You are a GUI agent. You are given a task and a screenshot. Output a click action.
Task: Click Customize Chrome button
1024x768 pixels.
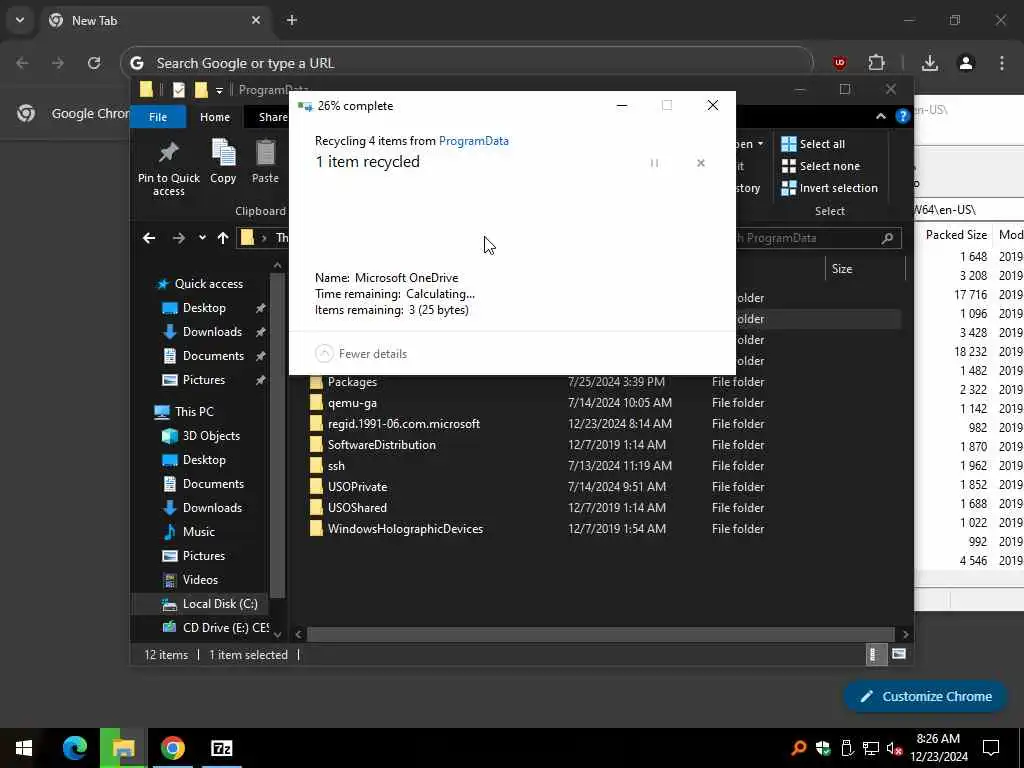pyautogui.click(x=926, y=696)
